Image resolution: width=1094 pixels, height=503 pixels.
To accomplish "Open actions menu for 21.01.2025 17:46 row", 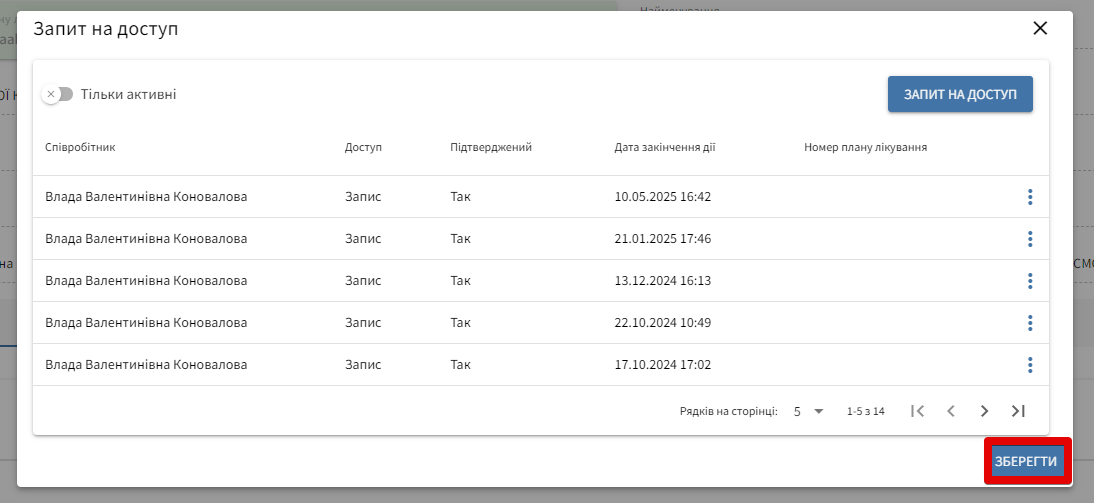I will 1029,239.
